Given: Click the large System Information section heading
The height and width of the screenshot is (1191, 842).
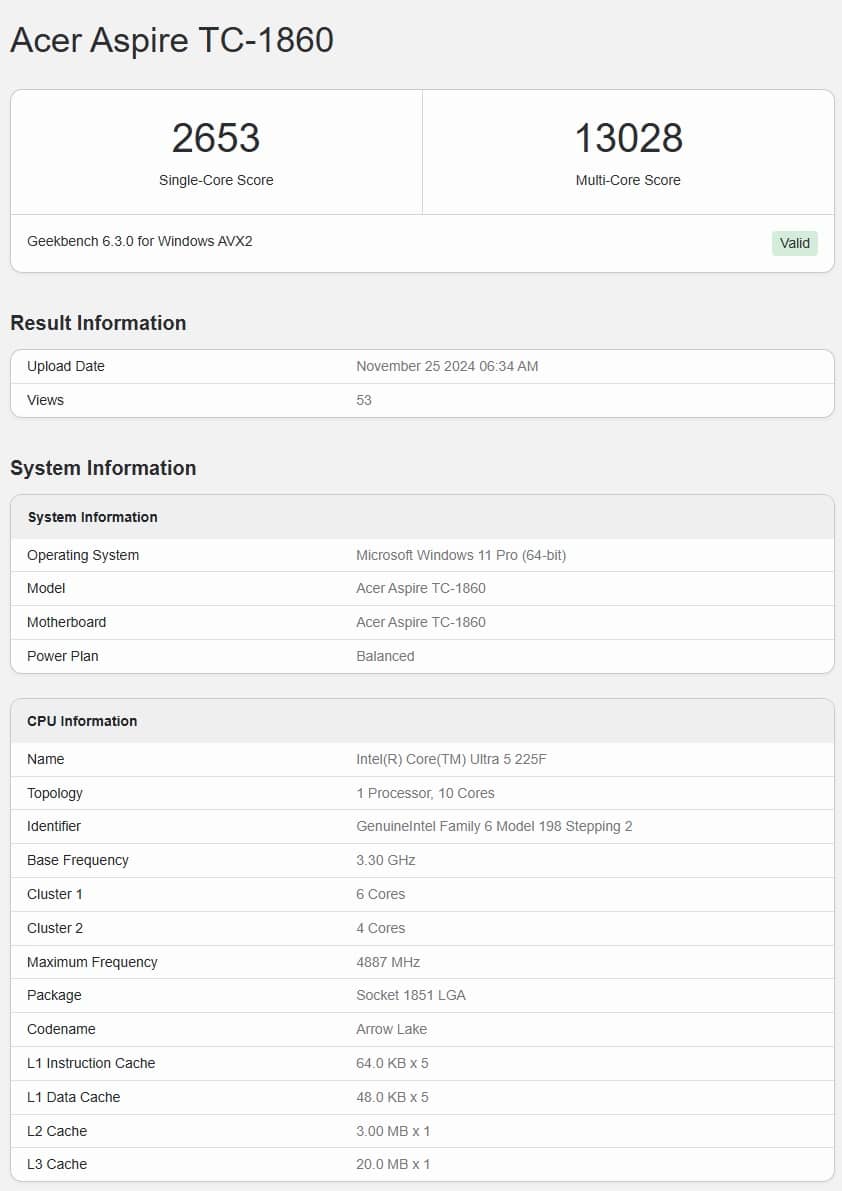Looking at the screenshot, I should [103, 468].
